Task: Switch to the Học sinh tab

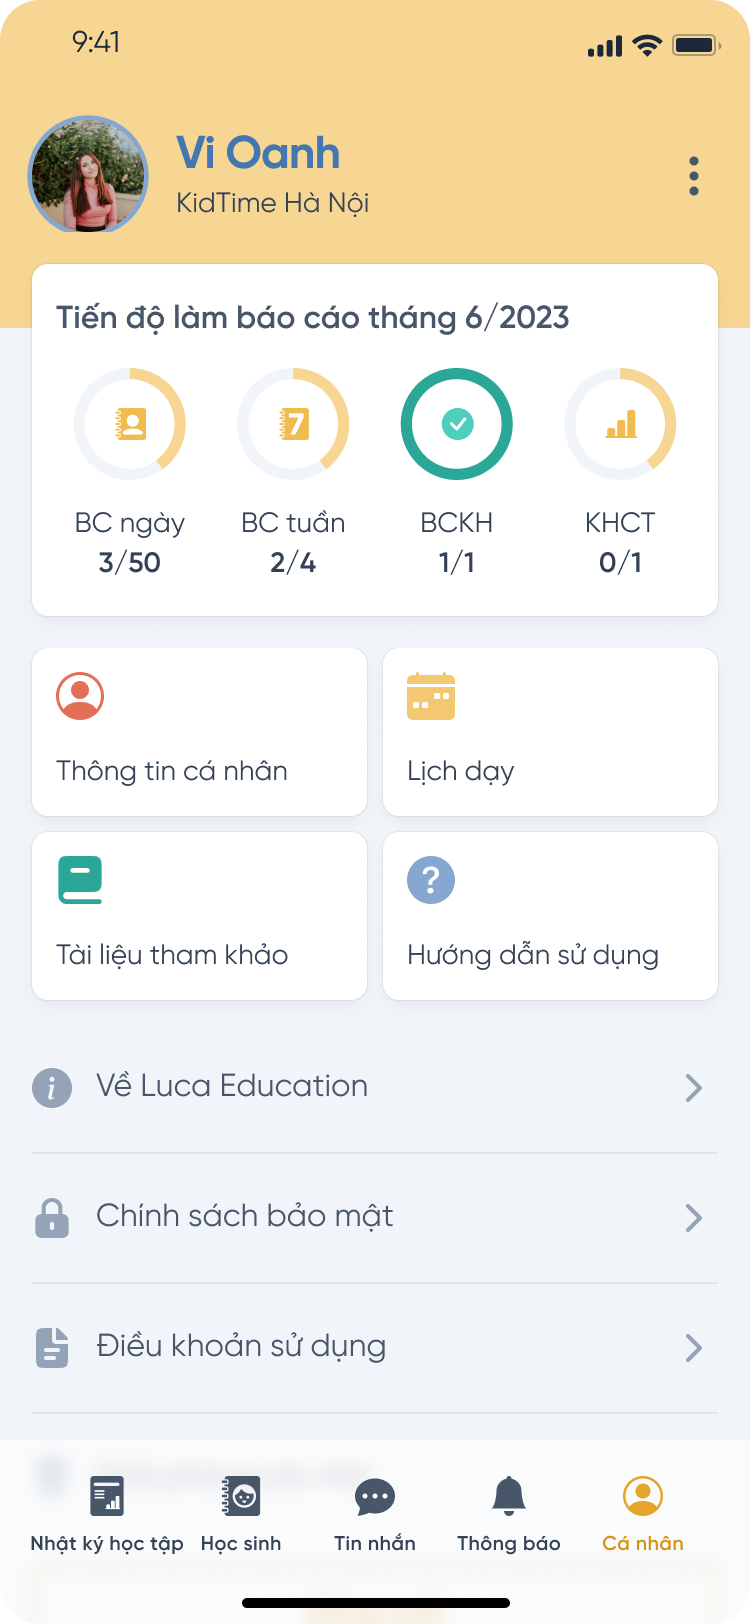Action: pyautogui.click(x=241, y=1515)
